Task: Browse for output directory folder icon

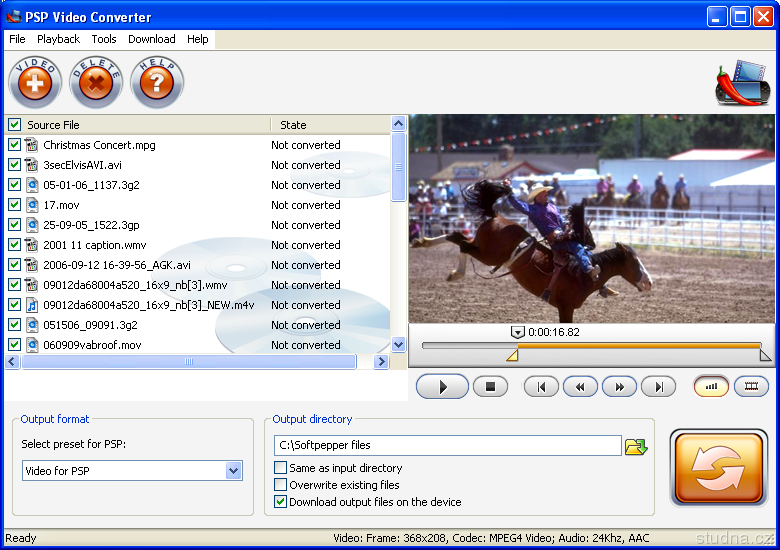Action: pos(636,446)
